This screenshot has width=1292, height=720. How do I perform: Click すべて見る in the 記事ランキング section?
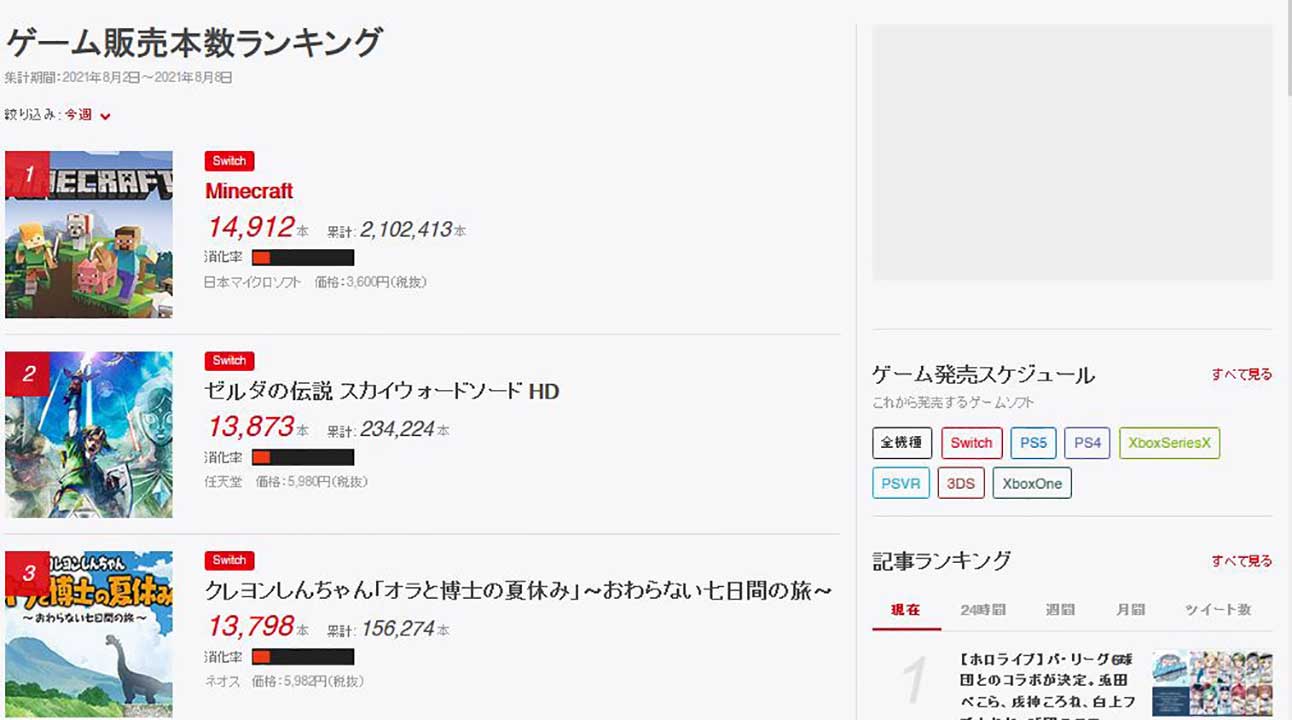[1240, 561]
